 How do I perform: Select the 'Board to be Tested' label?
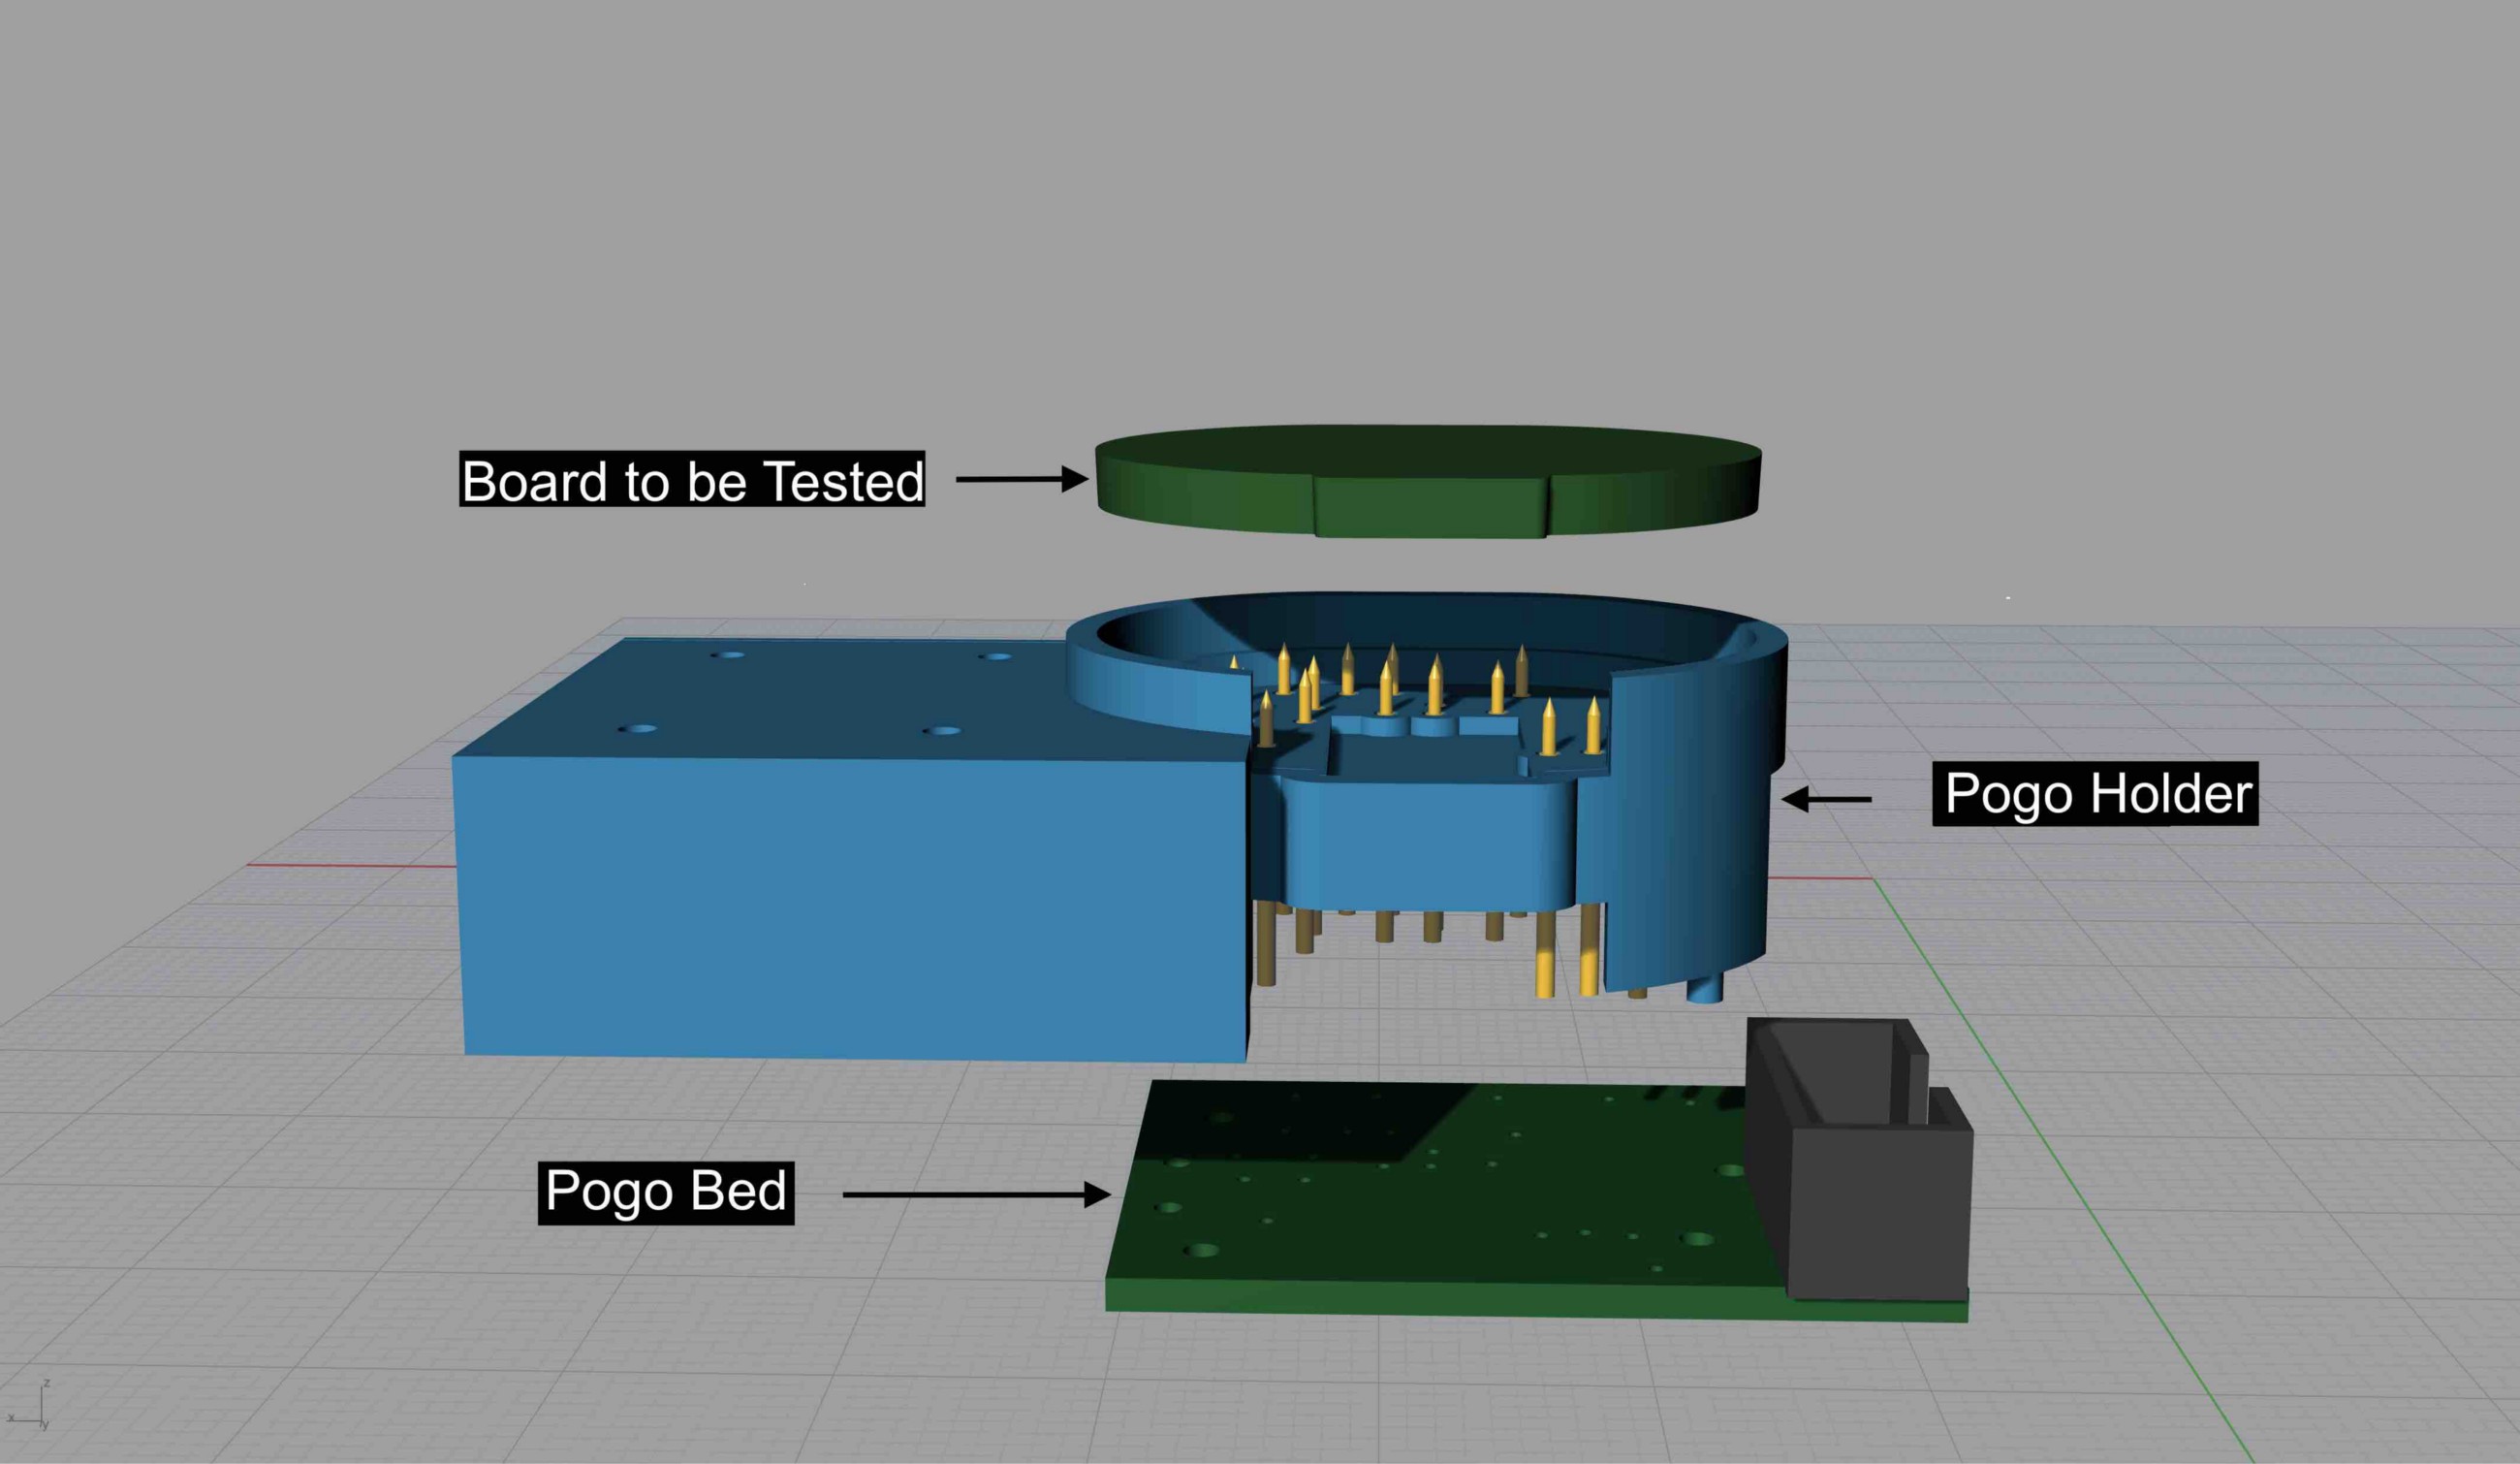[692, 480]
